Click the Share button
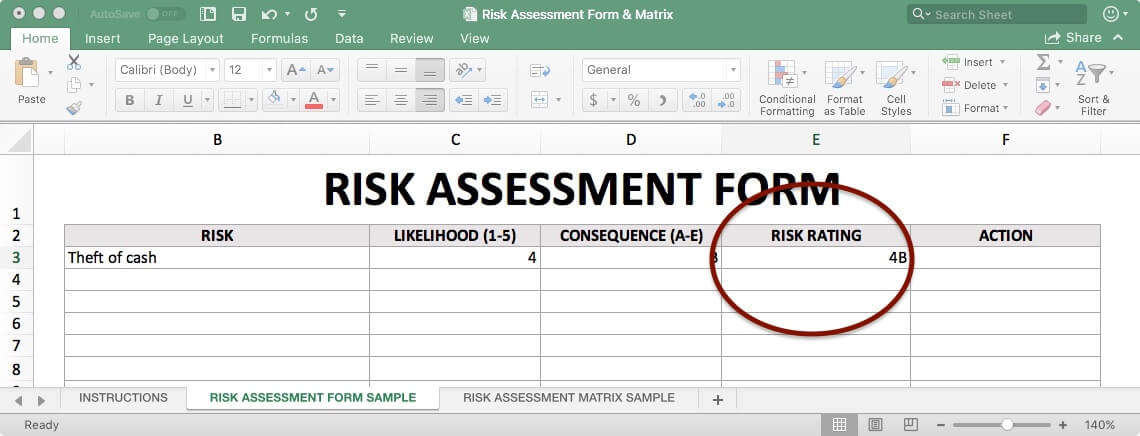Screen dimensions: 1140x436 [1073, 38]
